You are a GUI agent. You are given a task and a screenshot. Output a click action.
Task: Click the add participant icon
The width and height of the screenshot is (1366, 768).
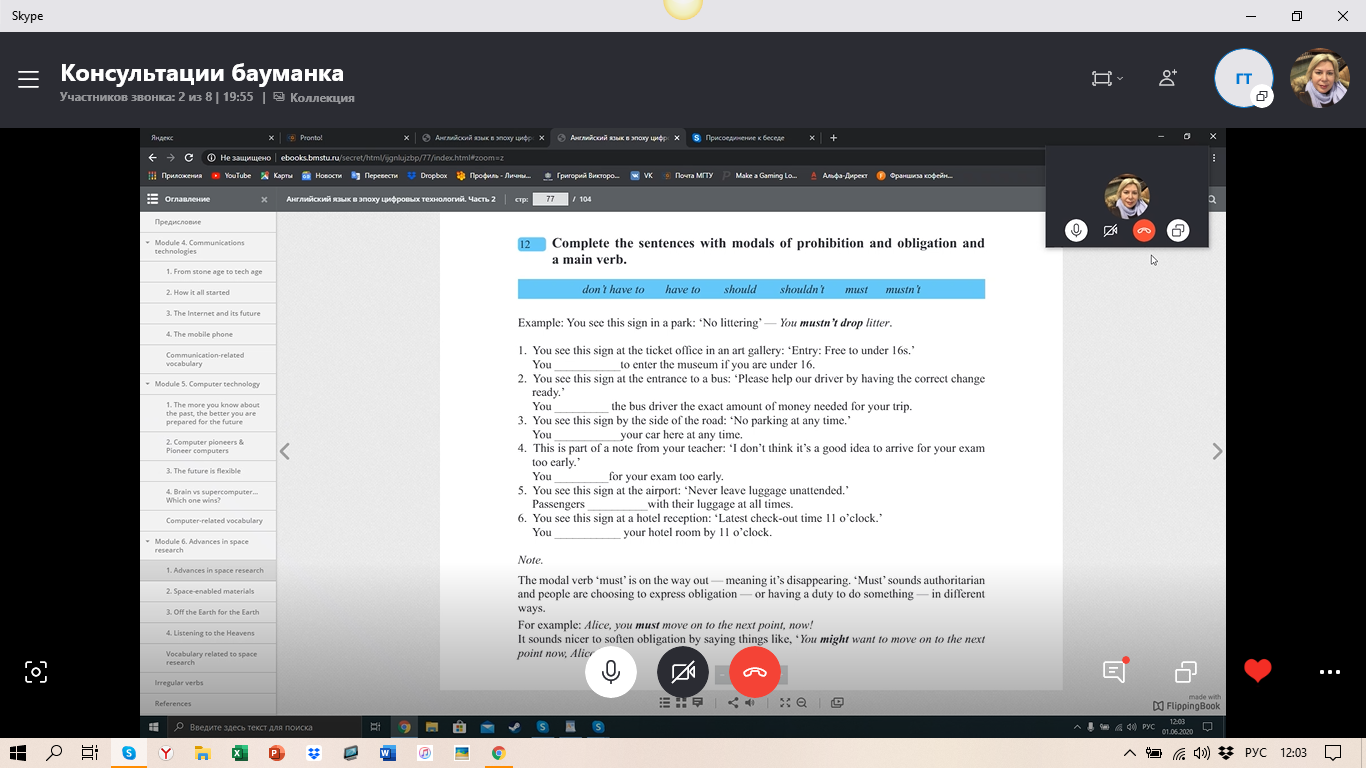(1167, 78)
